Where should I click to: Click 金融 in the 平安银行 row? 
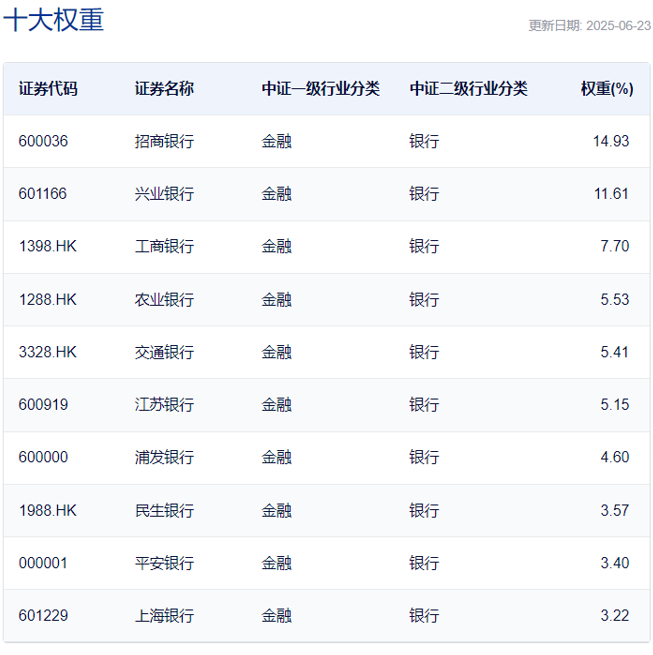tap(277, 564)
